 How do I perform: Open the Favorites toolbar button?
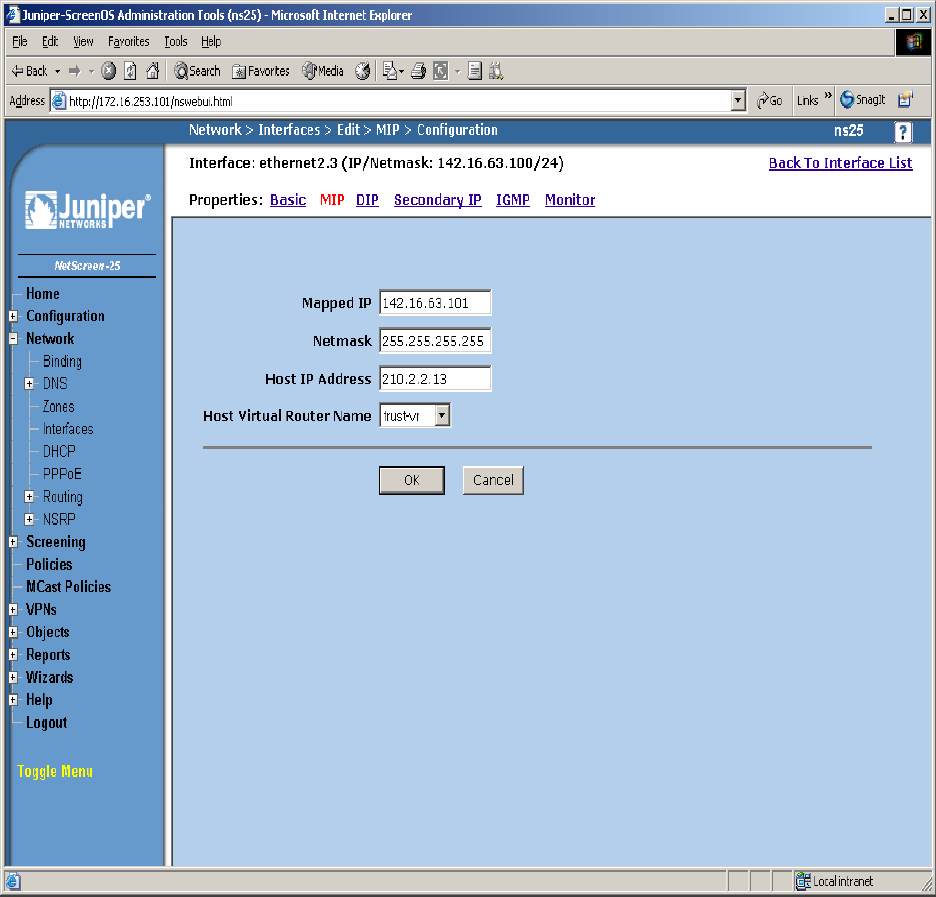pyautogui.click(x=261, y=72)
